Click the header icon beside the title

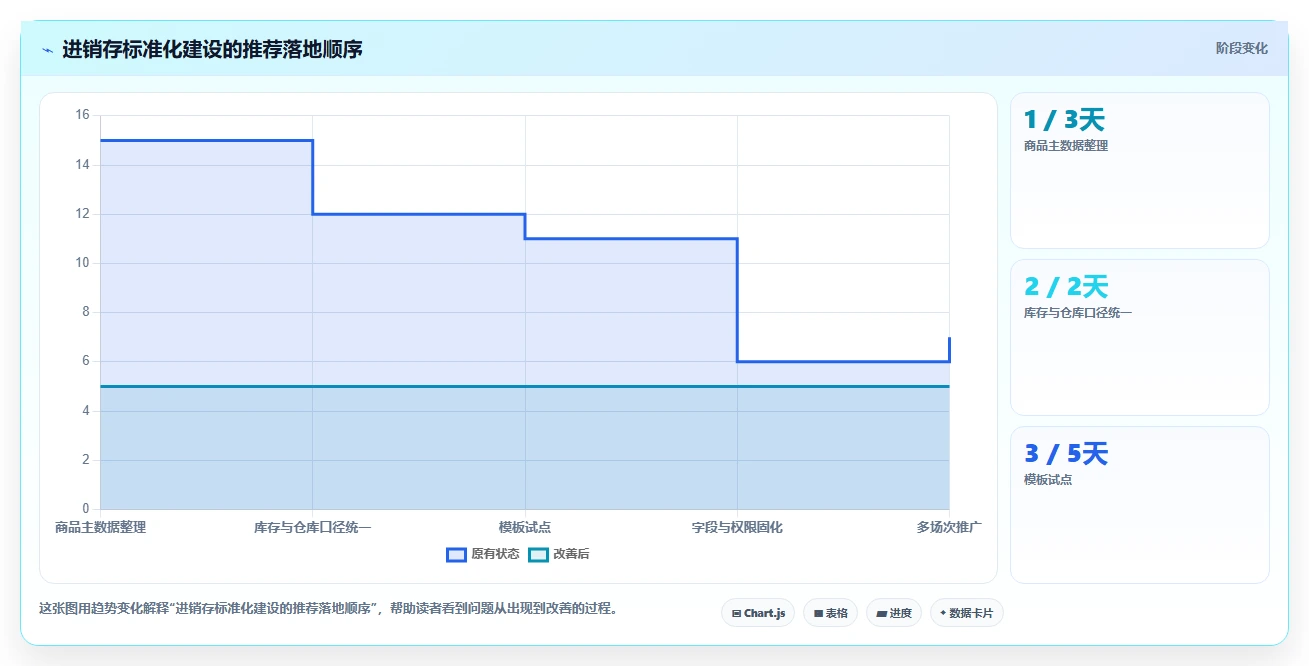click(x=47, y=49)
